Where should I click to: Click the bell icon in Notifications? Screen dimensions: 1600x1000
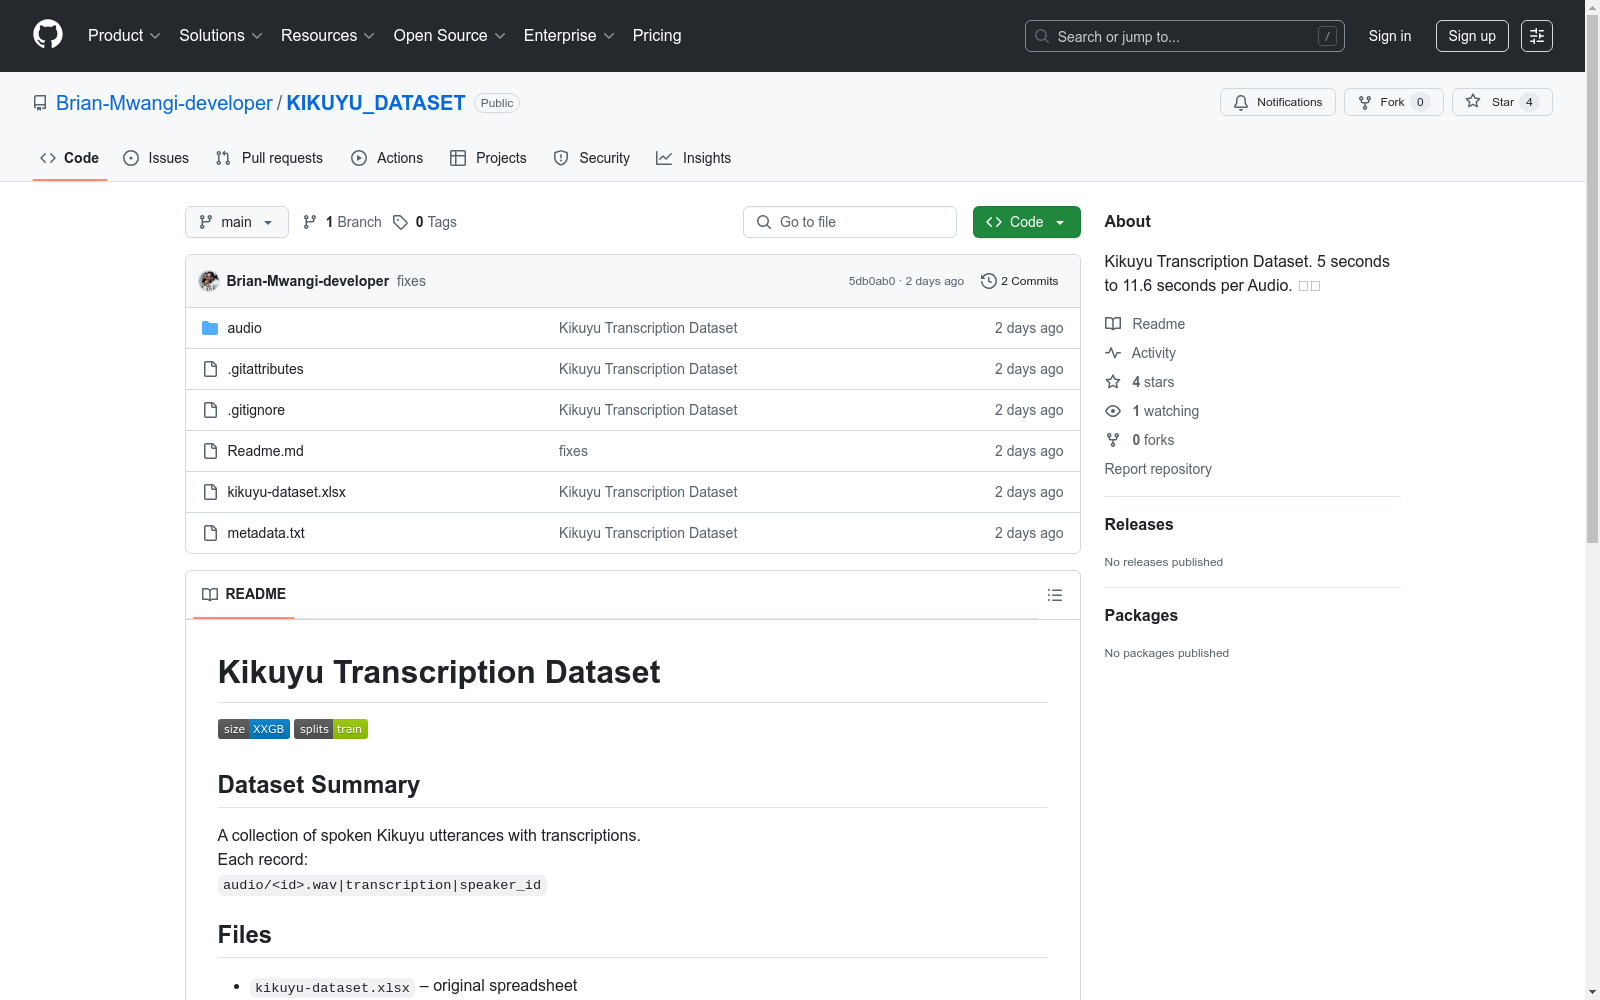[x=1241, y=102]
